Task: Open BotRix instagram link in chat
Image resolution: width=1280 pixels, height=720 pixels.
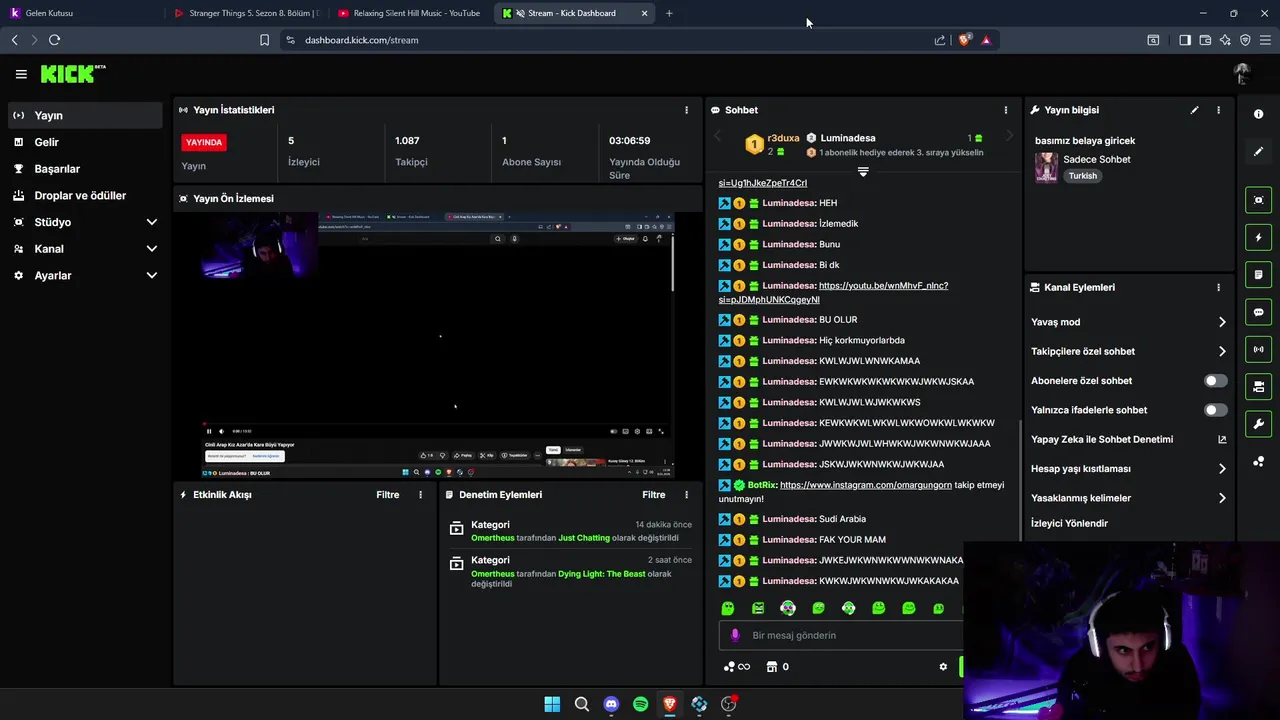Action: [x=866, y=485]
